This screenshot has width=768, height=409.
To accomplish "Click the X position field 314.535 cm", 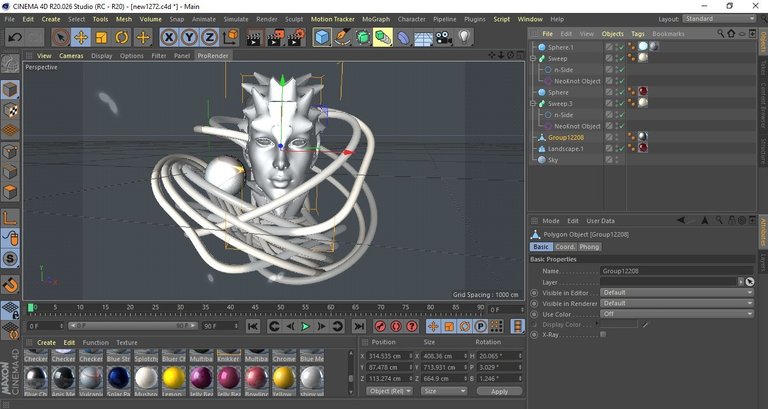I will pos(389,356).
